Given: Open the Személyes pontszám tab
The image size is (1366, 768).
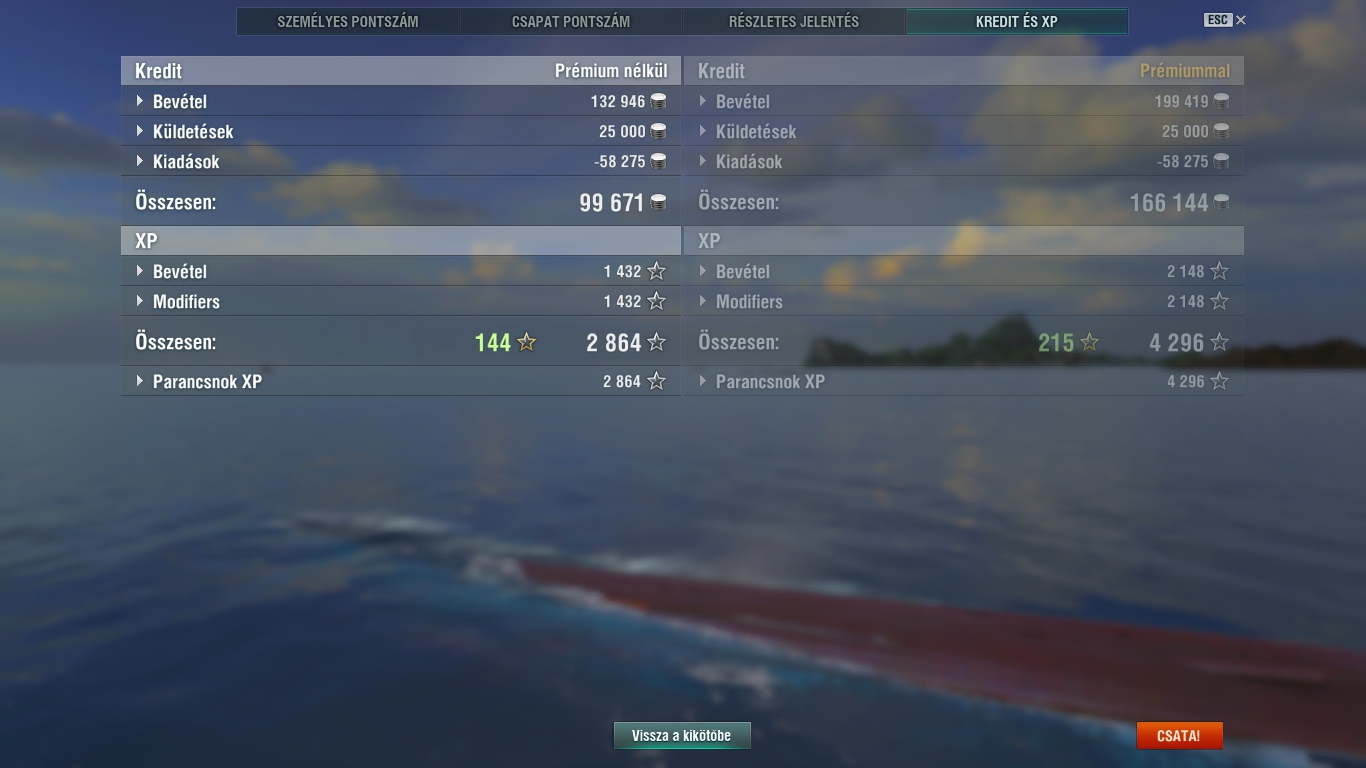Looking at the screenshot, I should 348,21.
